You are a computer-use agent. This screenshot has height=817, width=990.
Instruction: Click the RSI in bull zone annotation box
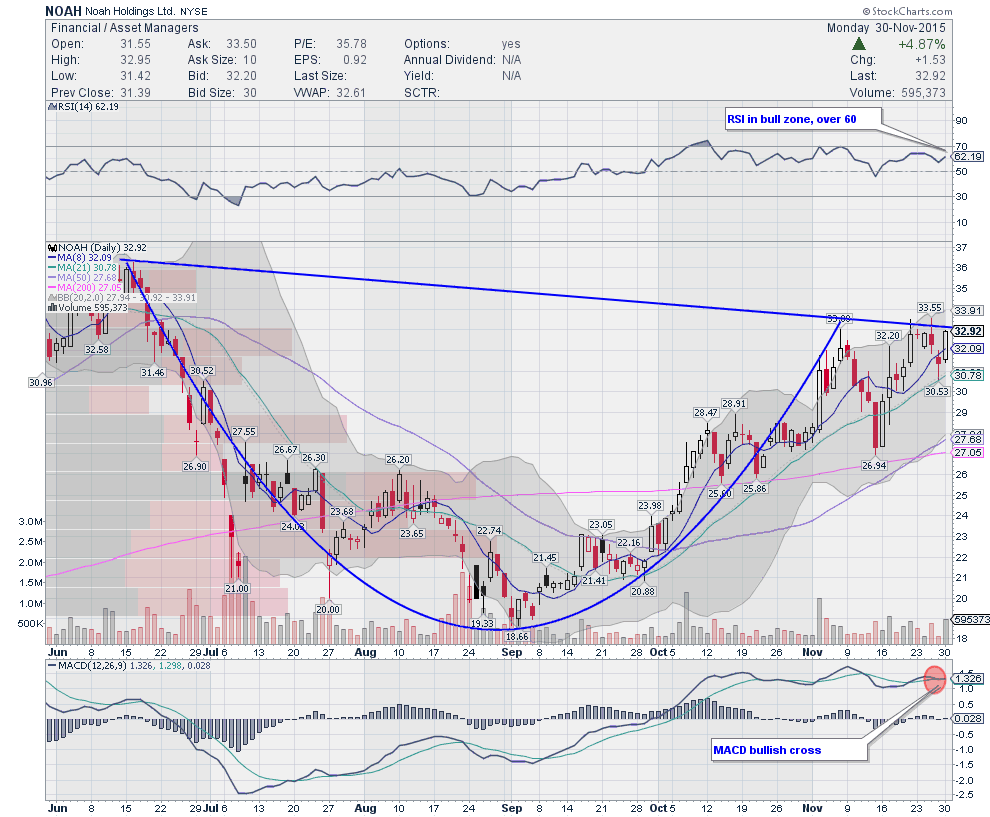coord(802,119)
